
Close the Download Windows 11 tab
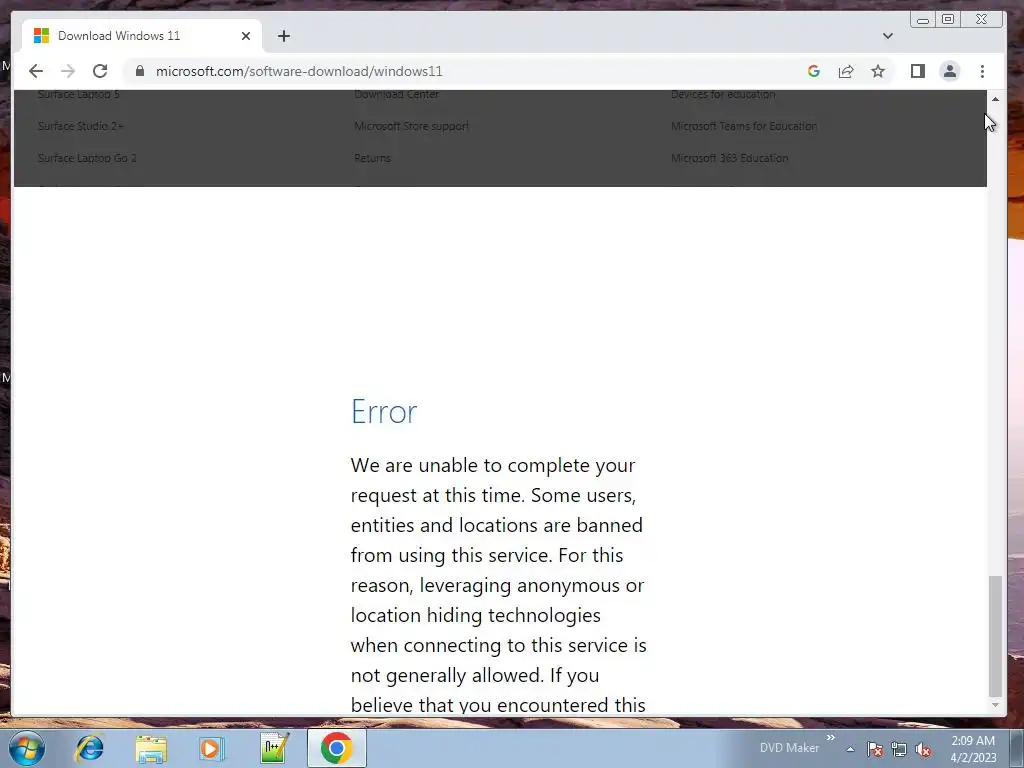click(246, 36)
